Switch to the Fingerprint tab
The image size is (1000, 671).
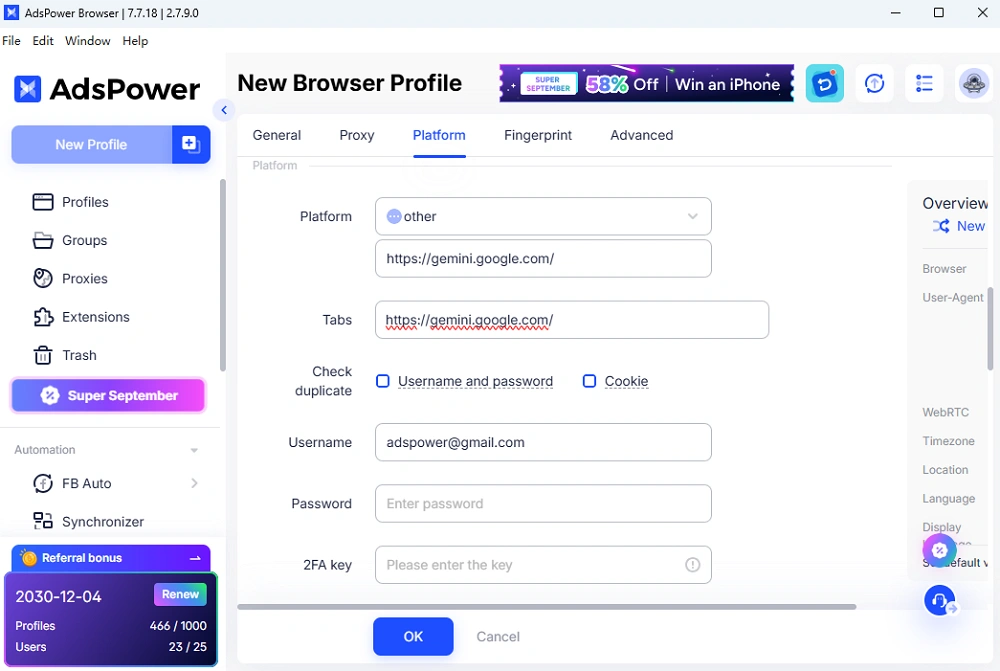click(538, 135)
